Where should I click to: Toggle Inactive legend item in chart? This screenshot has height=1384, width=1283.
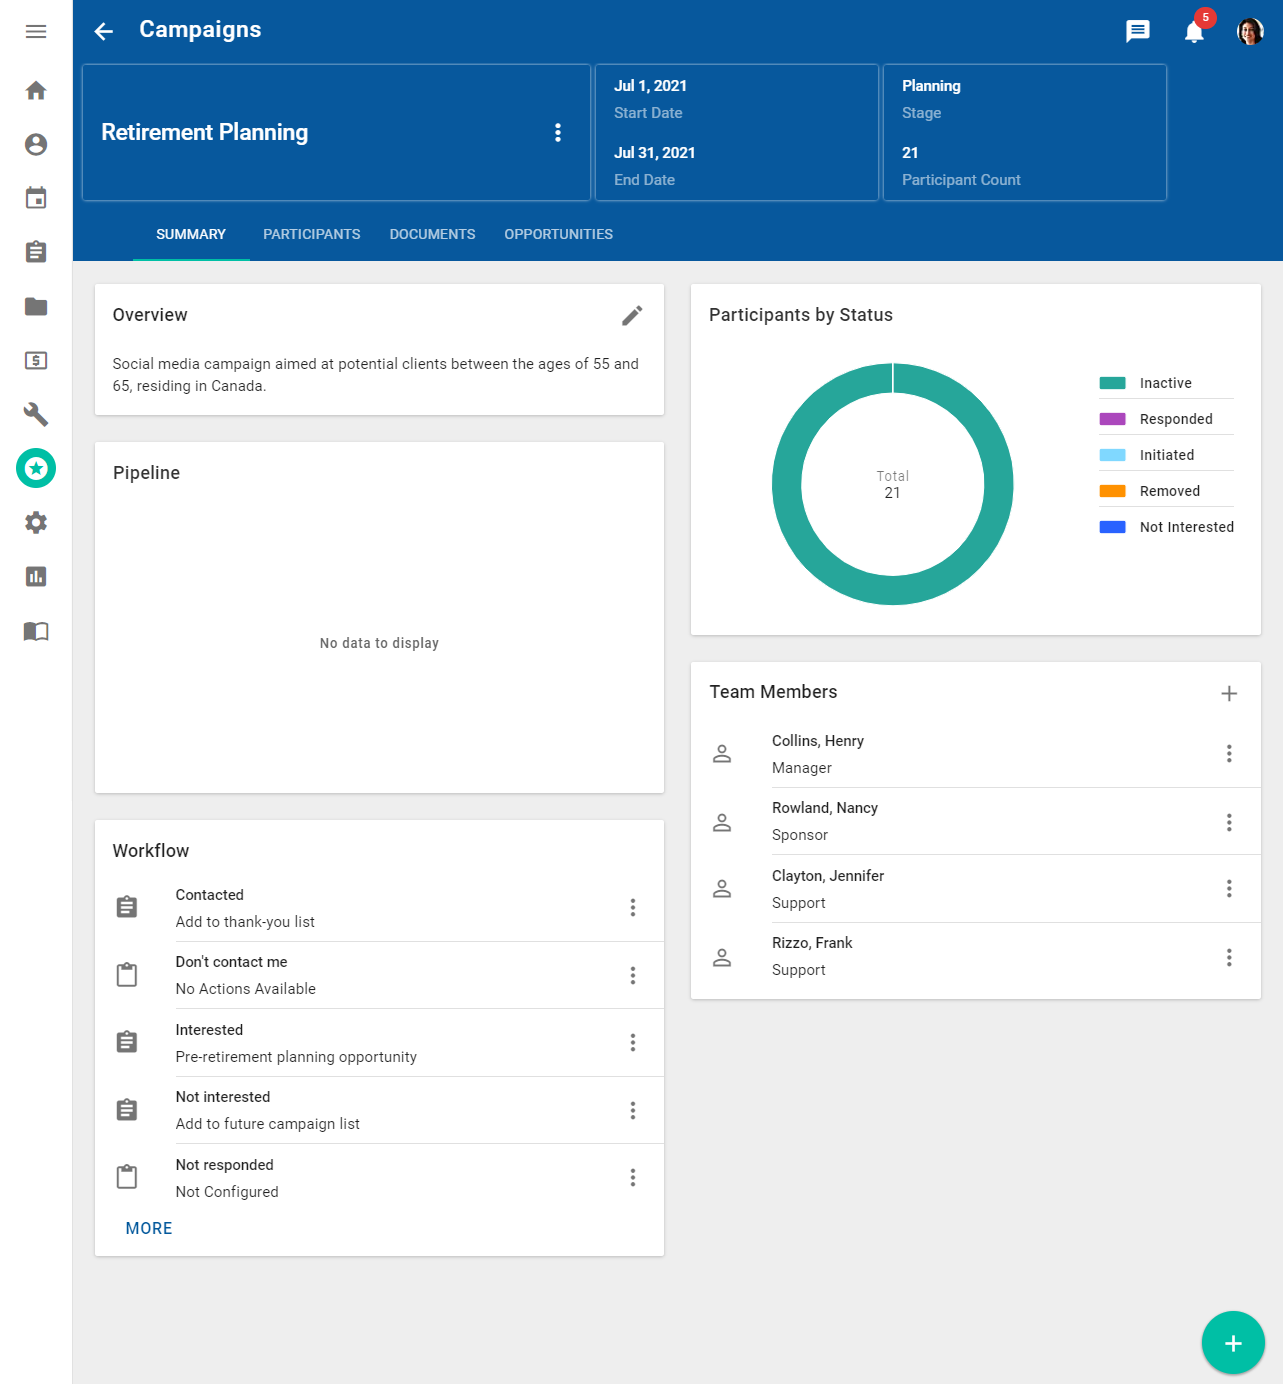click(1165, 383)
